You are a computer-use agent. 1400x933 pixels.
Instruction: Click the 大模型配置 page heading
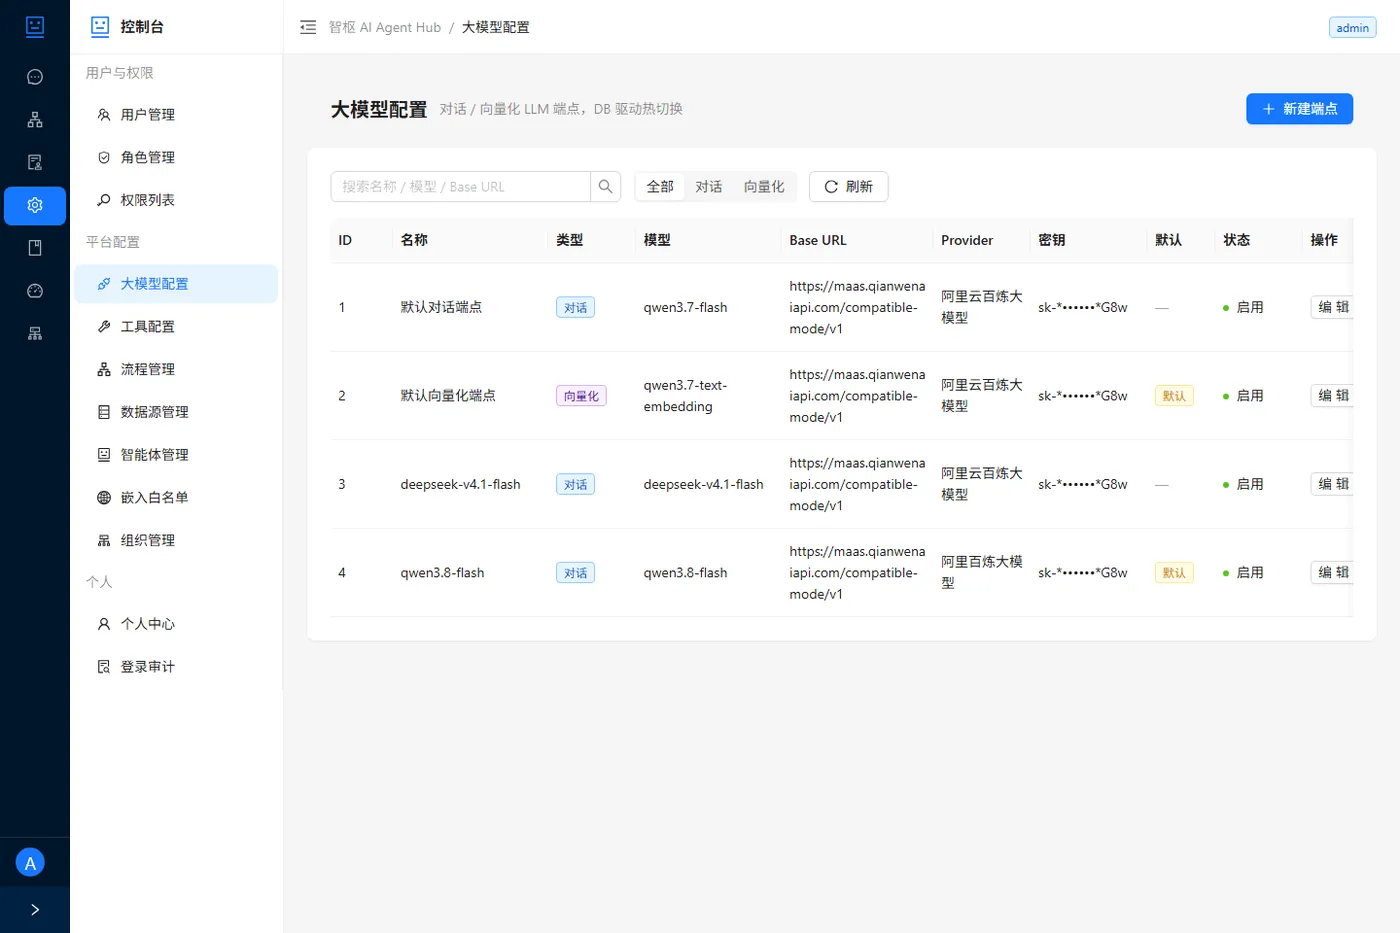pos(379,109)
